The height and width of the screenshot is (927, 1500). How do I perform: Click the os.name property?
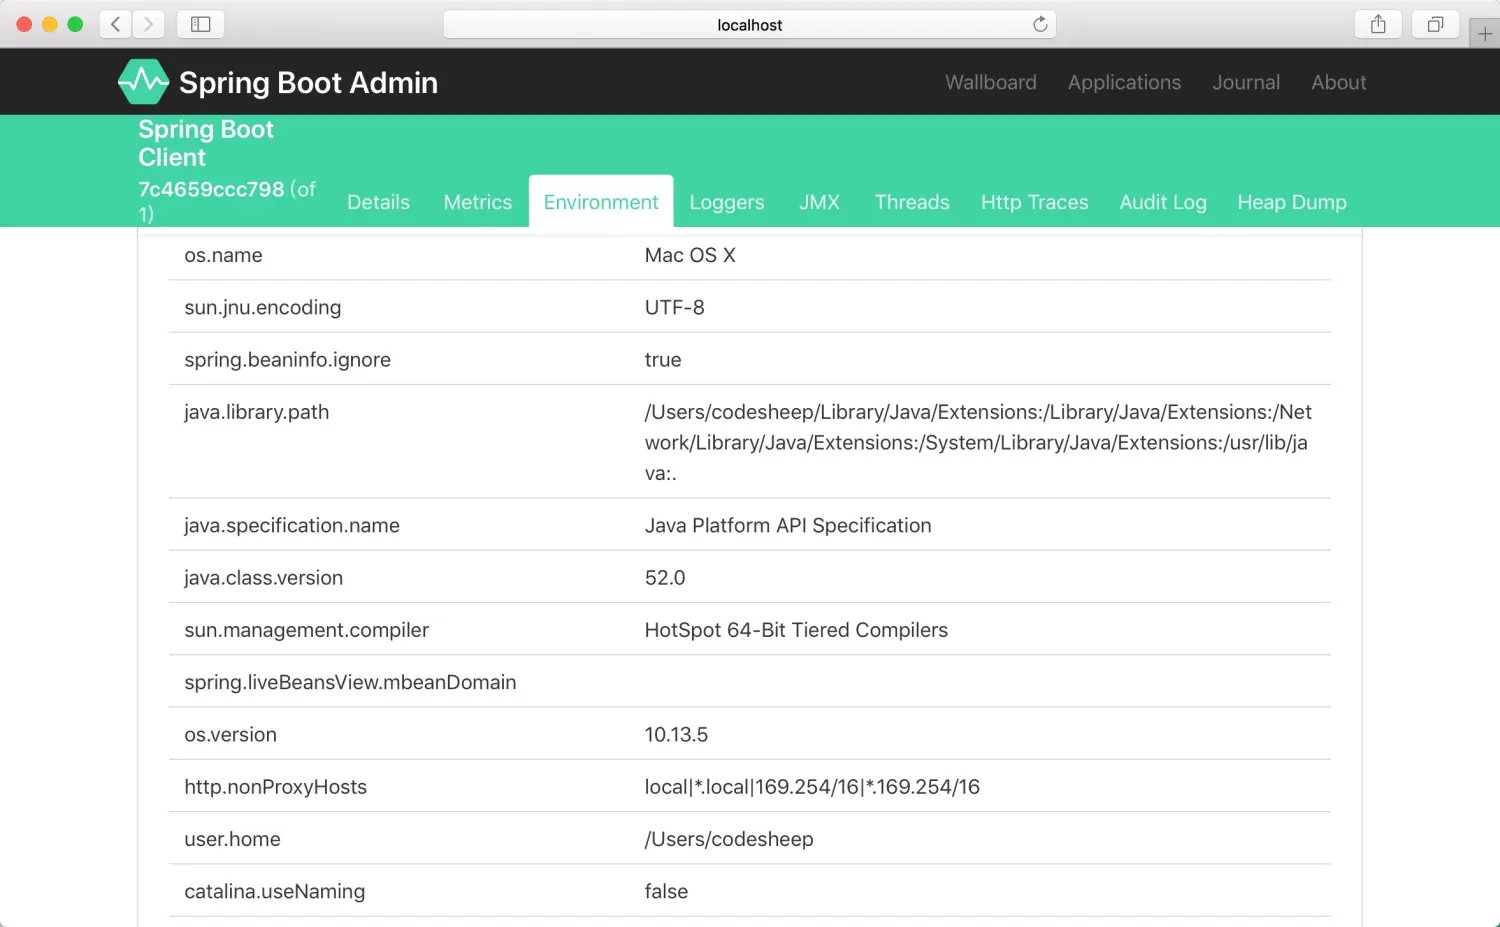[x=223, y=255]
